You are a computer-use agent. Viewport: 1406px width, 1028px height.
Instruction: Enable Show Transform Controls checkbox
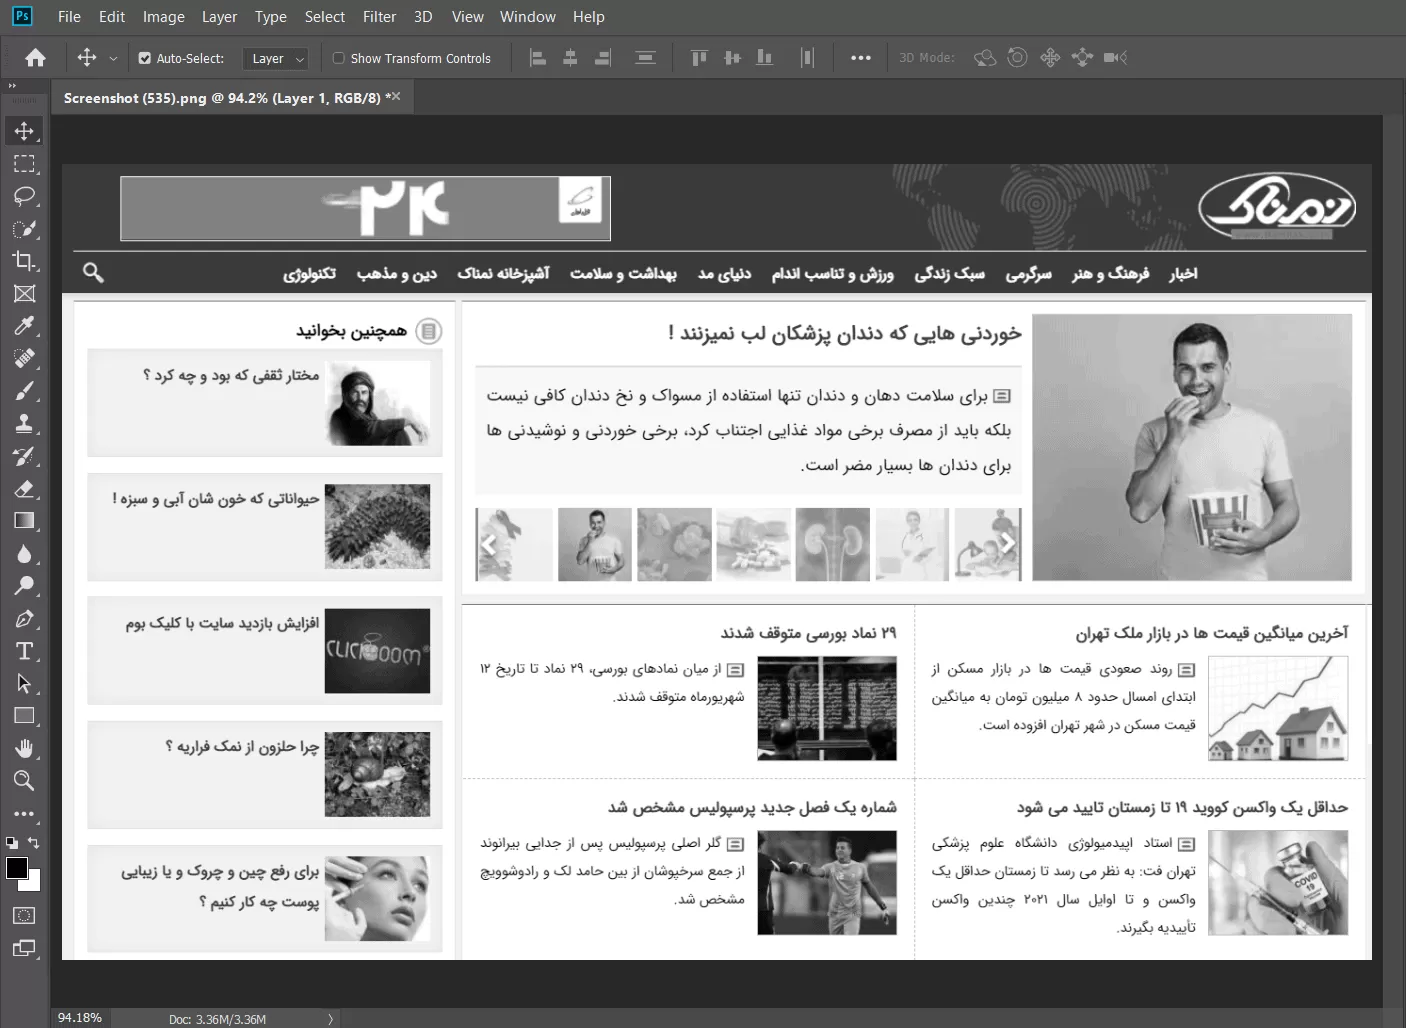tap(339, 58)
